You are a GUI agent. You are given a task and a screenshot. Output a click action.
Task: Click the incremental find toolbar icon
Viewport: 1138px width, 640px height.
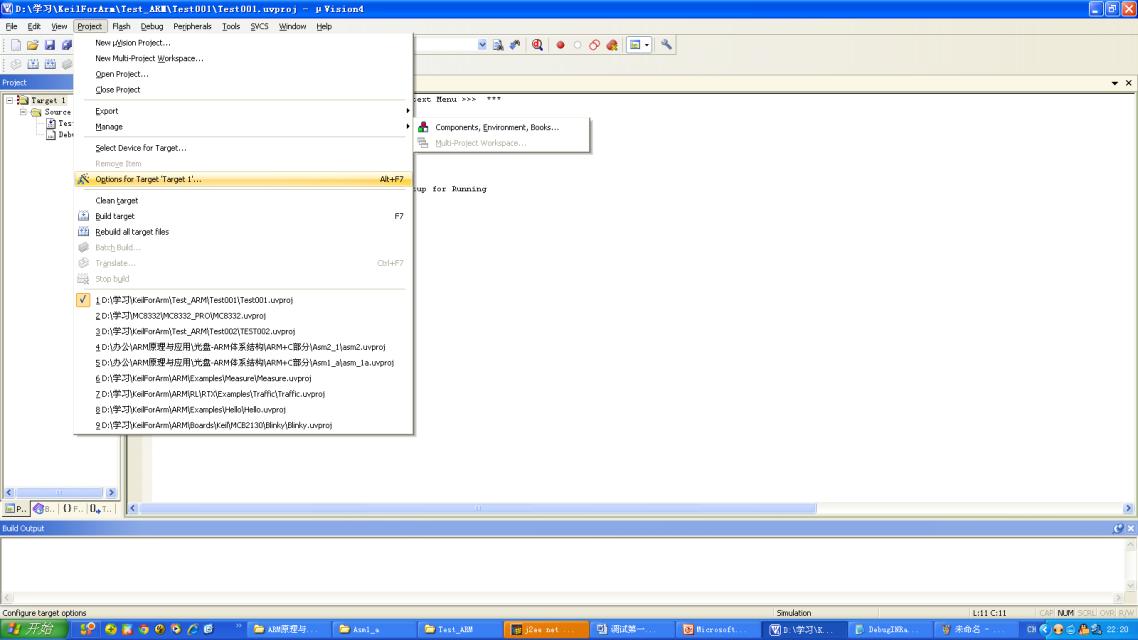click(x=515, y=45)
